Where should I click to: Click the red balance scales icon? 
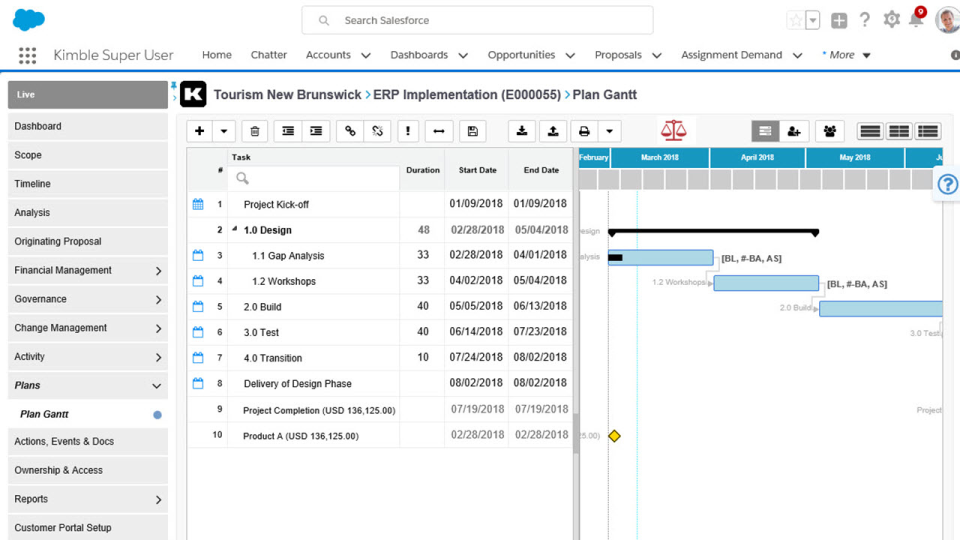click(673, 130)
